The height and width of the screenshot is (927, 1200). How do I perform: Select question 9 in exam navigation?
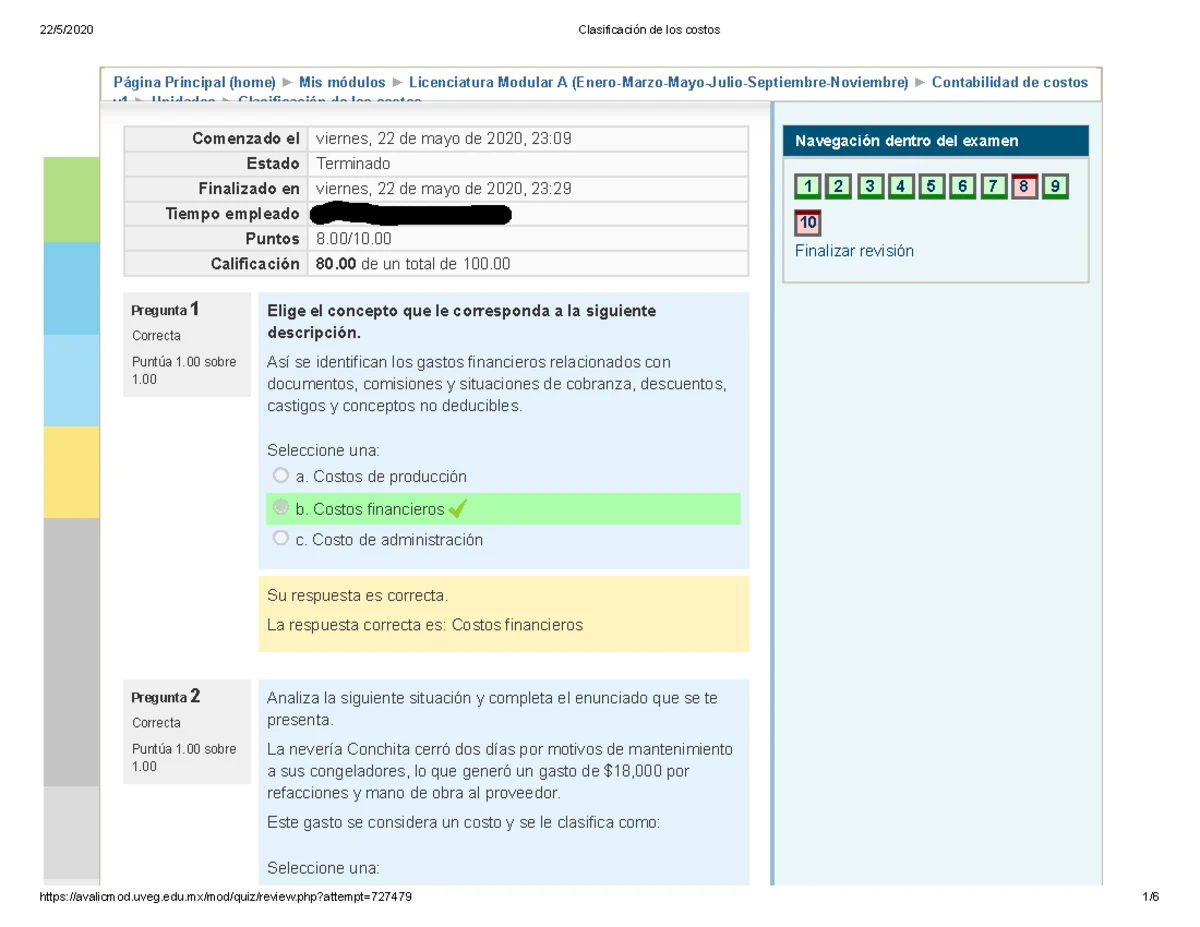[x=1055, y=186]
